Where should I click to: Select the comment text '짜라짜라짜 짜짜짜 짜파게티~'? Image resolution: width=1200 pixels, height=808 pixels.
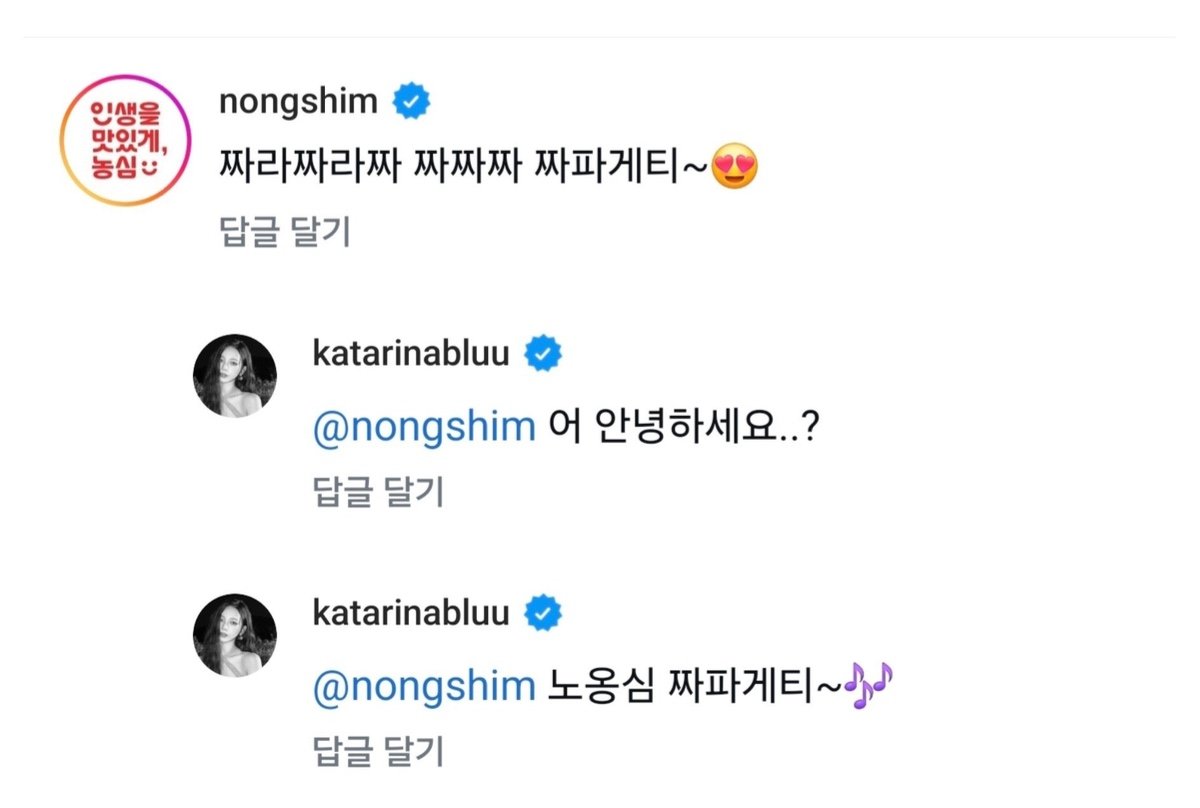click(462, 168)
